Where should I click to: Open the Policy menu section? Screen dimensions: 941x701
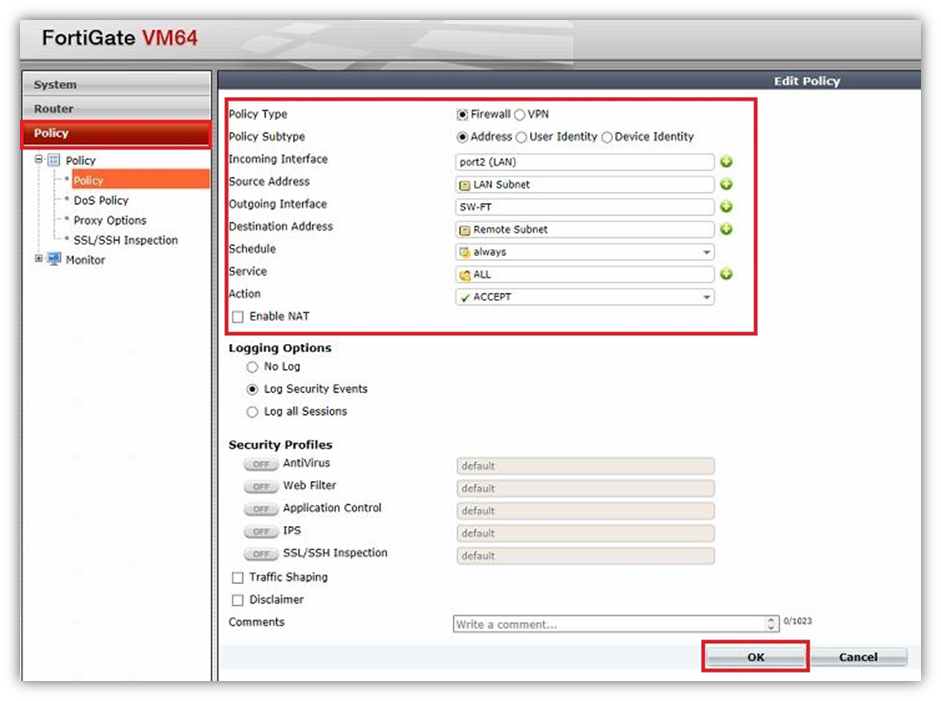pos(116,133)
